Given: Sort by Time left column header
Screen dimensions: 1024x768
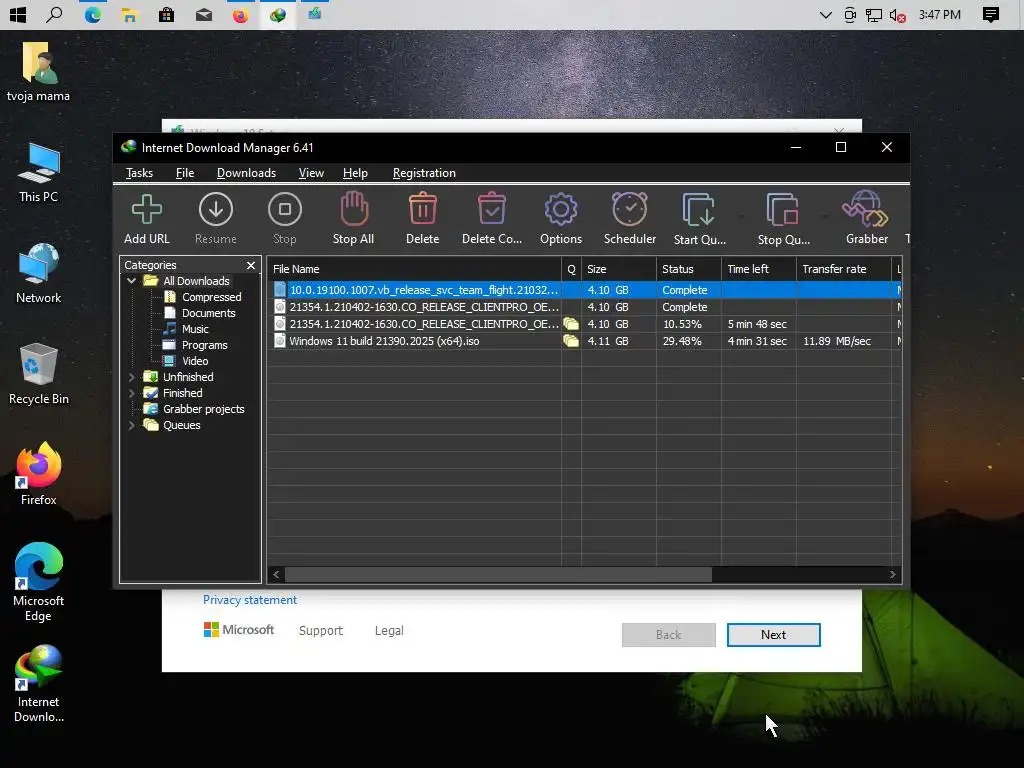Looking at the screenshot, I should click(758, 269).
